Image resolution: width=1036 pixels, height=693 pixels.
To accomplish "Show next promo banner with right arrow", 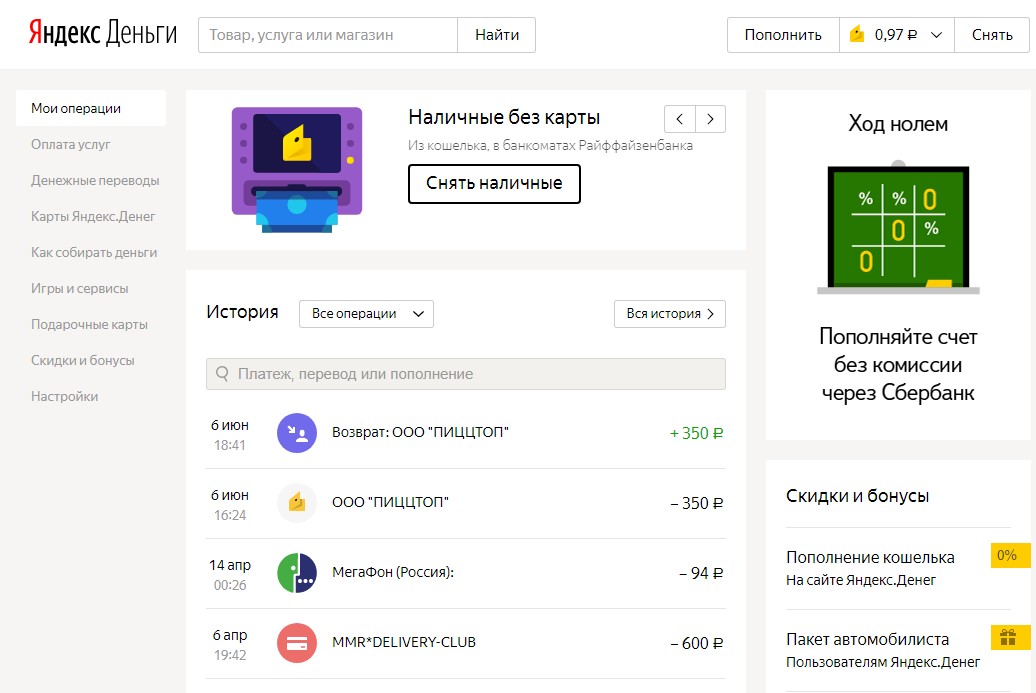I will point(711,118).
